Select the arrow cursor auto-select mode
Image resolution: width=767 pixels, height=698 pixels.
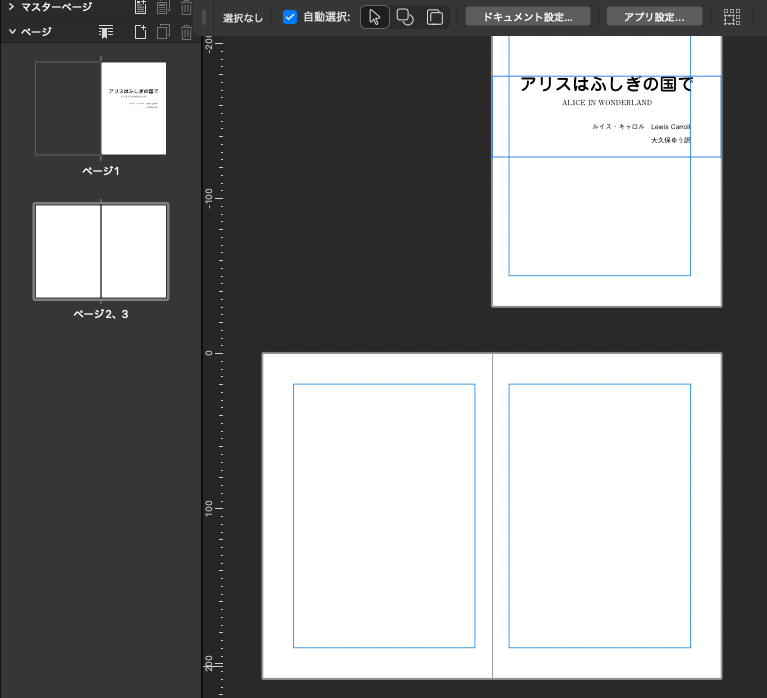click(x=375, y=17)
